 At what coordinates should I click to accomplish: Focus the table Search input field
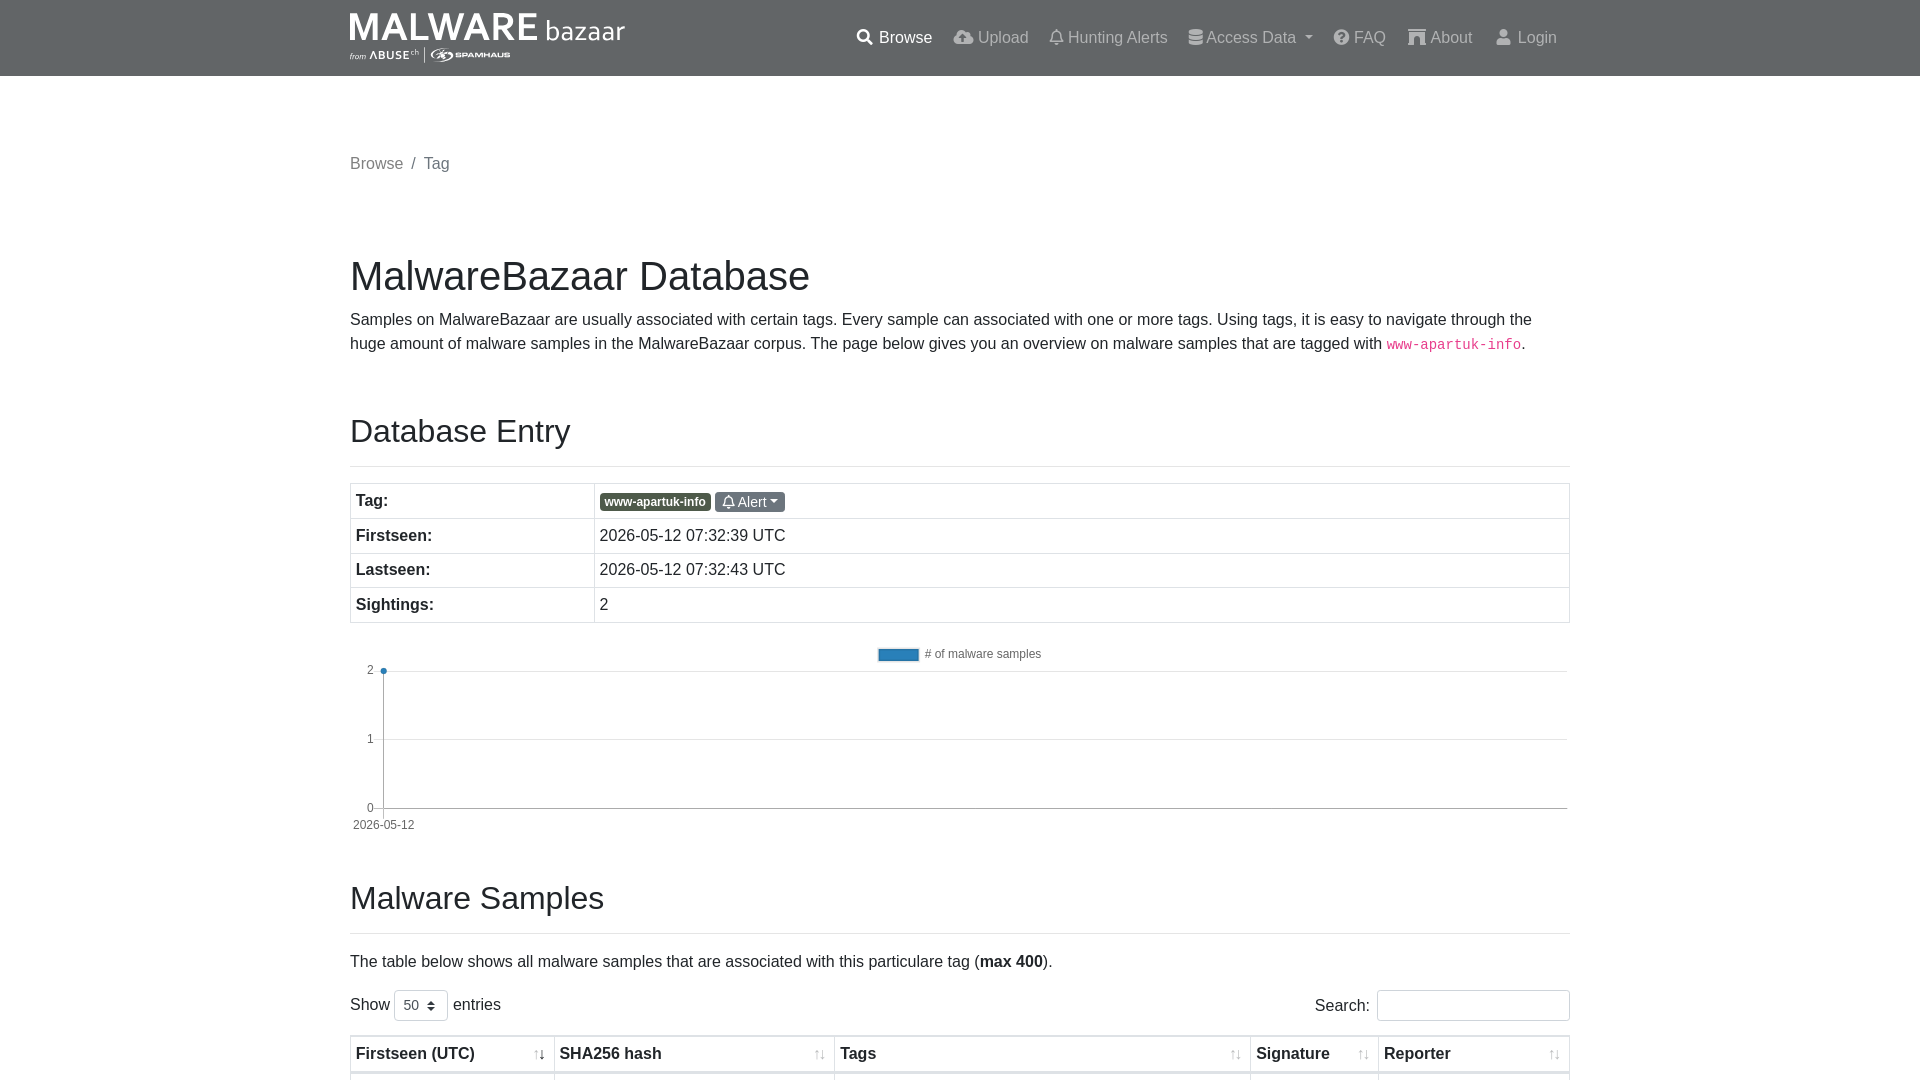[1473, 1005]
